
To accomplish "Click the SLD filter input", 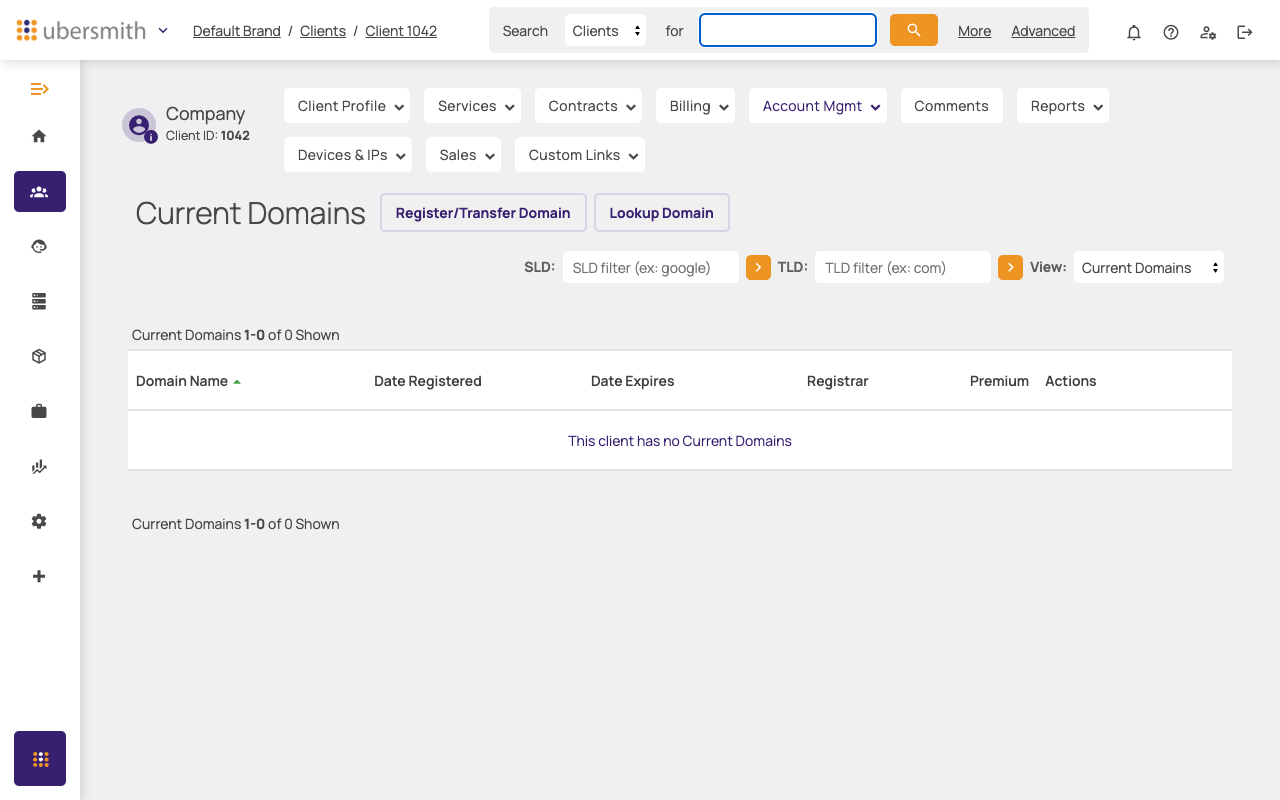I will 651,267.
